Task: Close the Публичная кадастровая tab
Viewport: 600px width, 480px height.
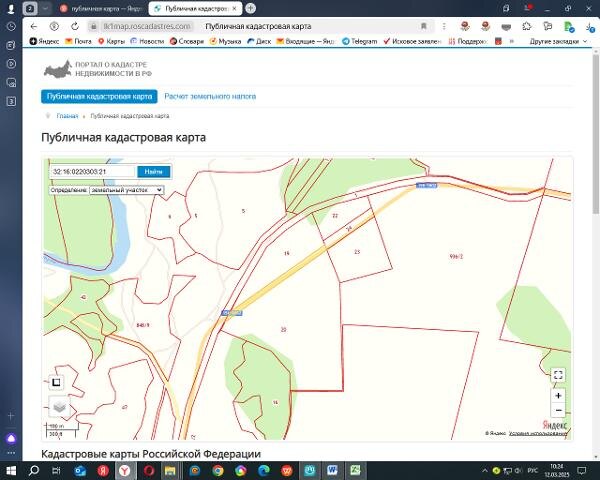Action: point(235,8)
